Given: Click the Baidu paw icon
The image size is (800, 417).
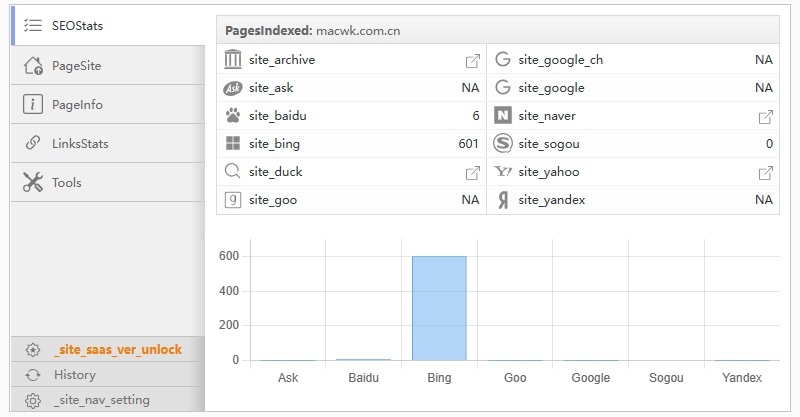Looking at the screenshot, I should 233,116.
